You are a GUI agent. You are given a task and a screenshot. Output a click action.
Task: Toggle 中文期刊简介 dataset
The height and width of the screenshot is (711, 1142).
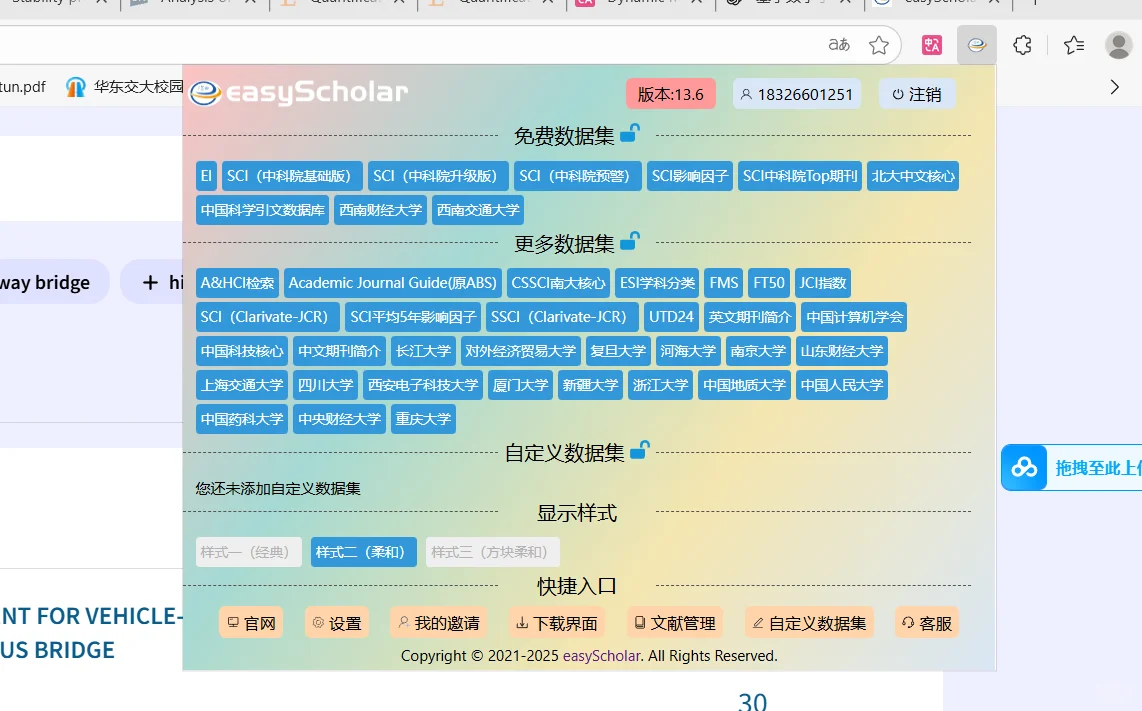pyautogui.click(x=339, y=351)
